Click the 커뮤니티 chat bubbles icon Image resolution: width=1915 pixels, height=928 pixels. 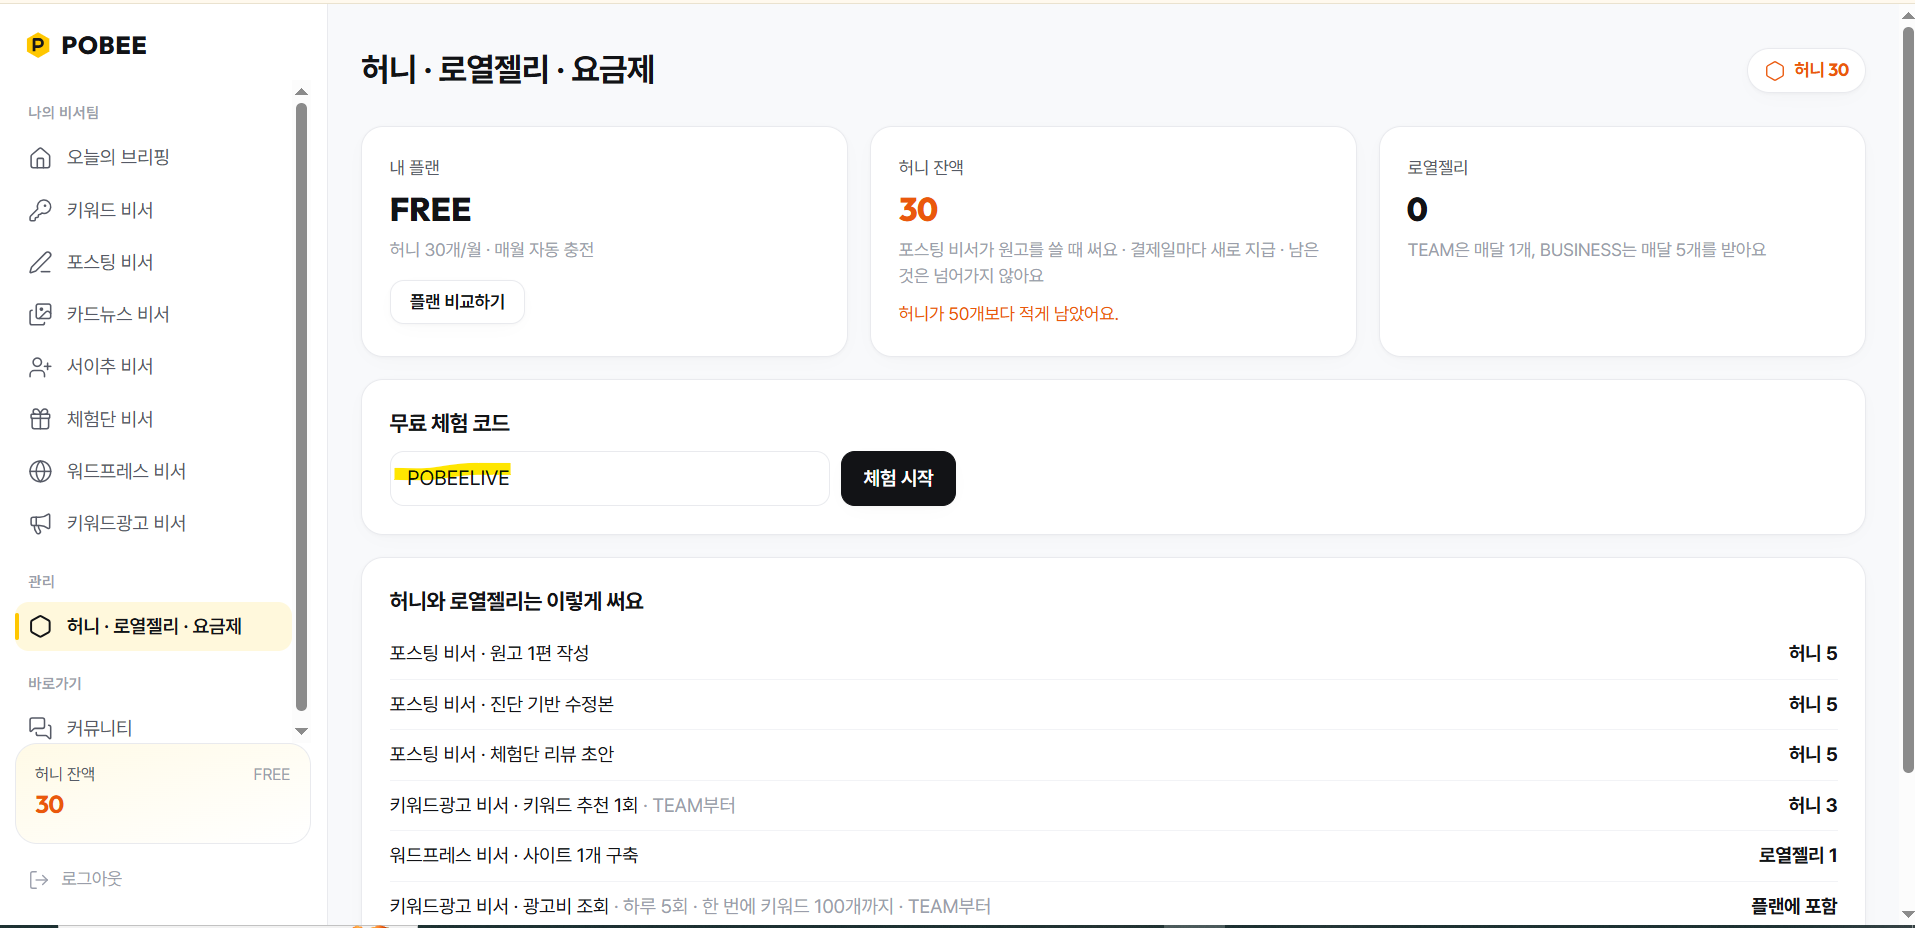40,728
